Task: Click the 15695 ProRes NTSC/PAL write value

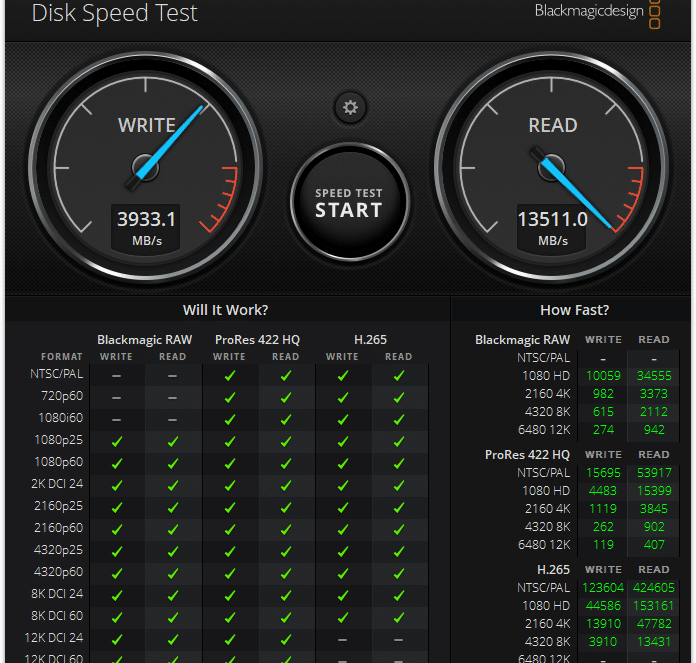Action: coord(603,473)
